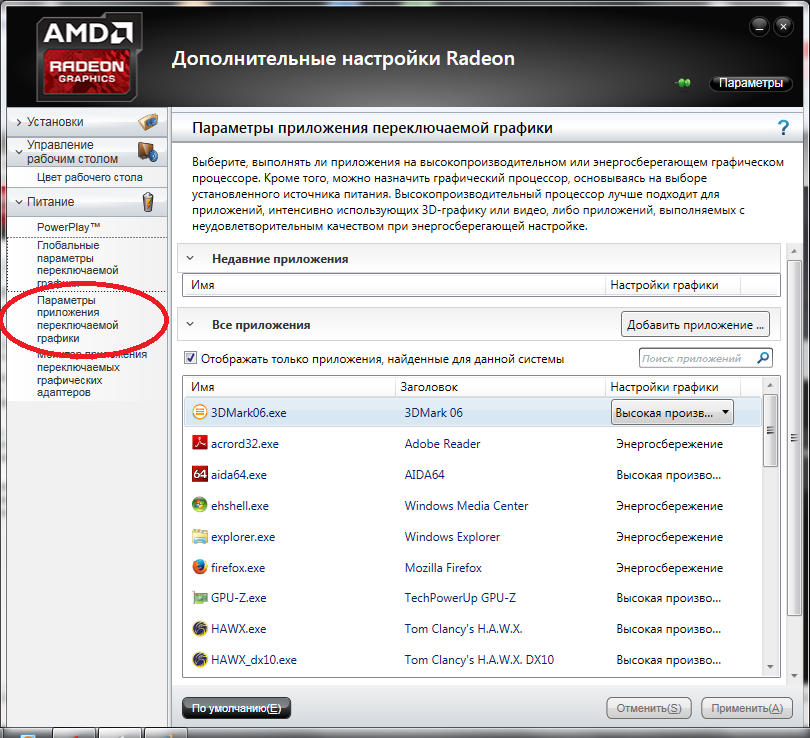Screen dimensions: 810x738
Task: Click the AMD Radeon Graphics logo
Action: tap(88, 57)
